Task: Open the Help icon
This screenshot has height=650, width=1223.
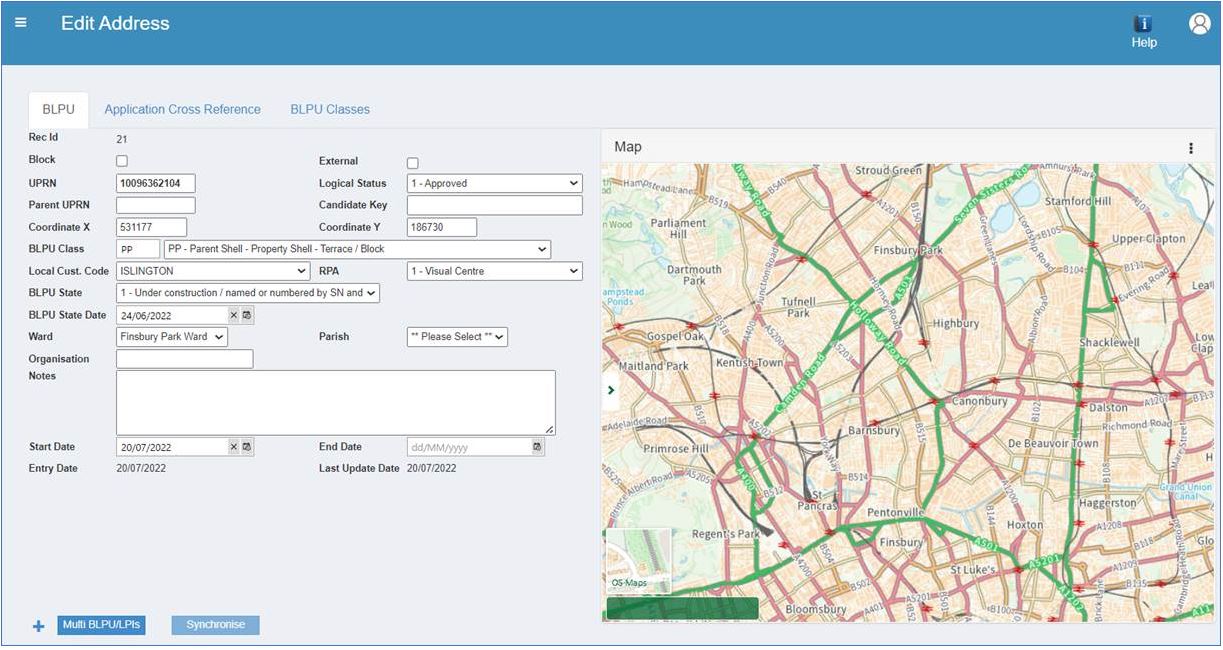Action: tap(1143, 32)
